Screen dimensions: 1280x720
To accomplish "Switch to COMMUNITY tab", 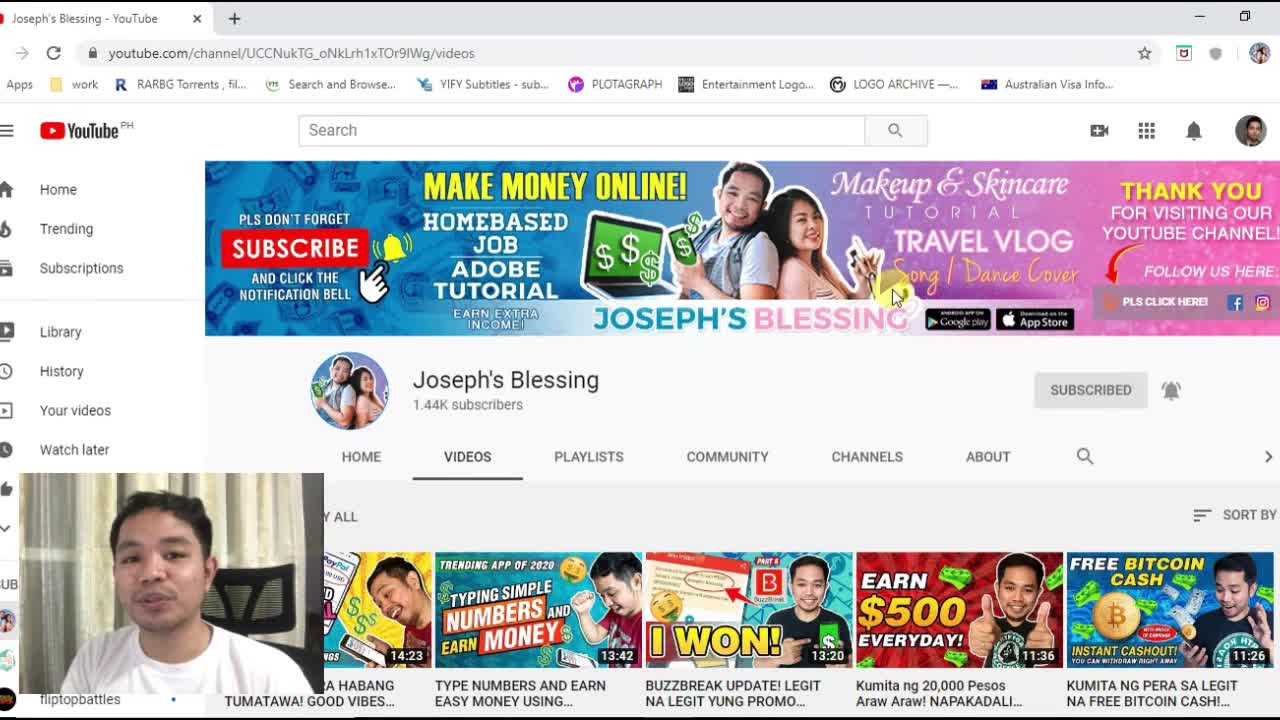I will pos(727,456).
